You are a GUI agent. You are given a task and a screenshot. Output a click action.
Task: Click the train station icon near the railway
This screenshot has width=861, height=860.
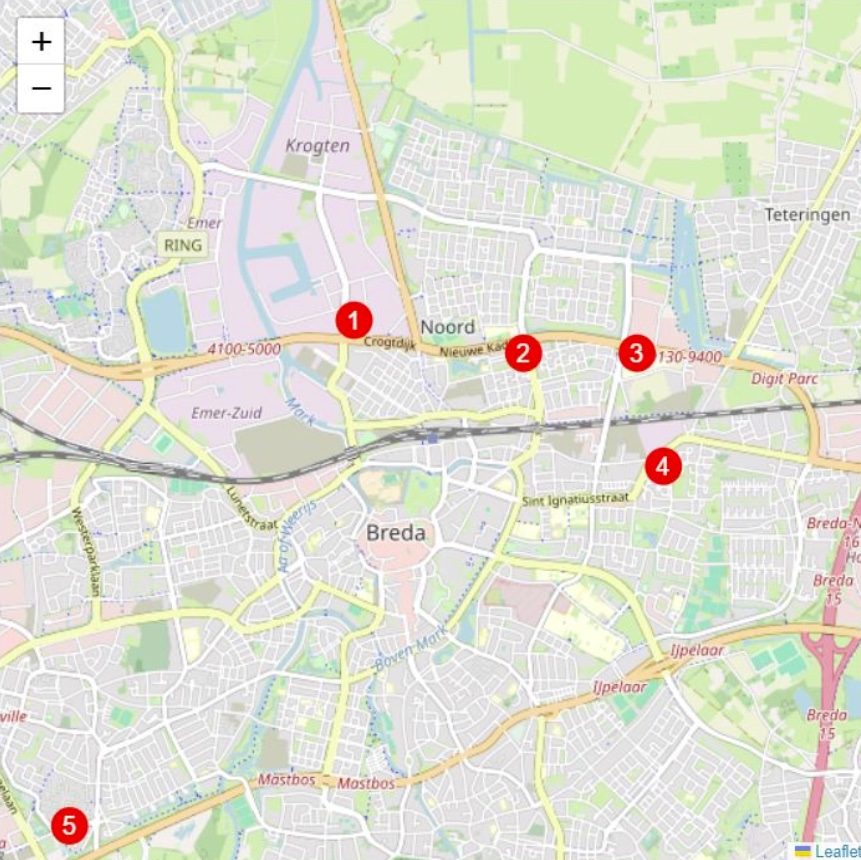click(433, 438)
